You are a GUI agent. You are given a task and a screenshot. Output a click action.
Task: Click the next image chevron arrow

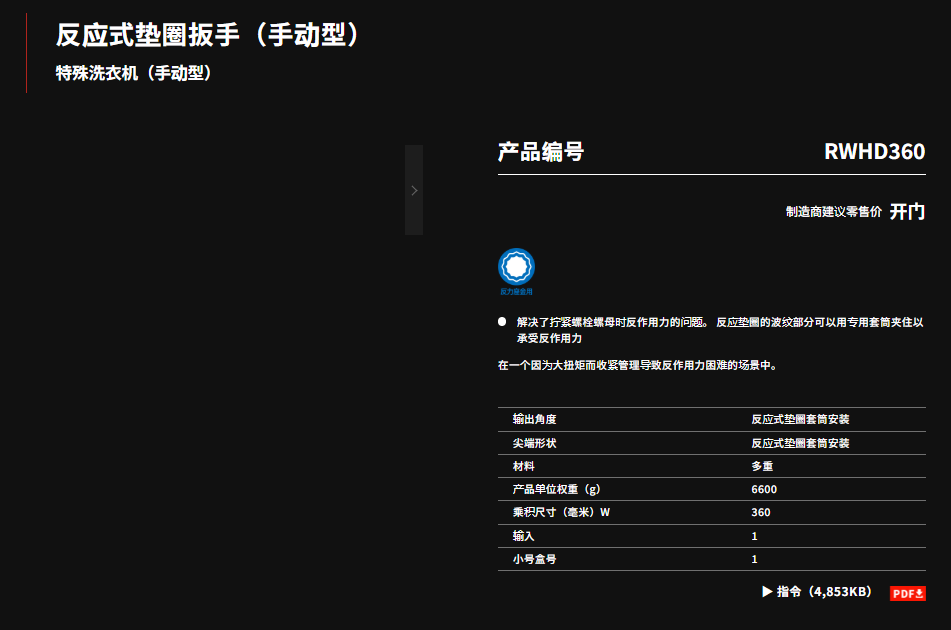pos(414,190)
